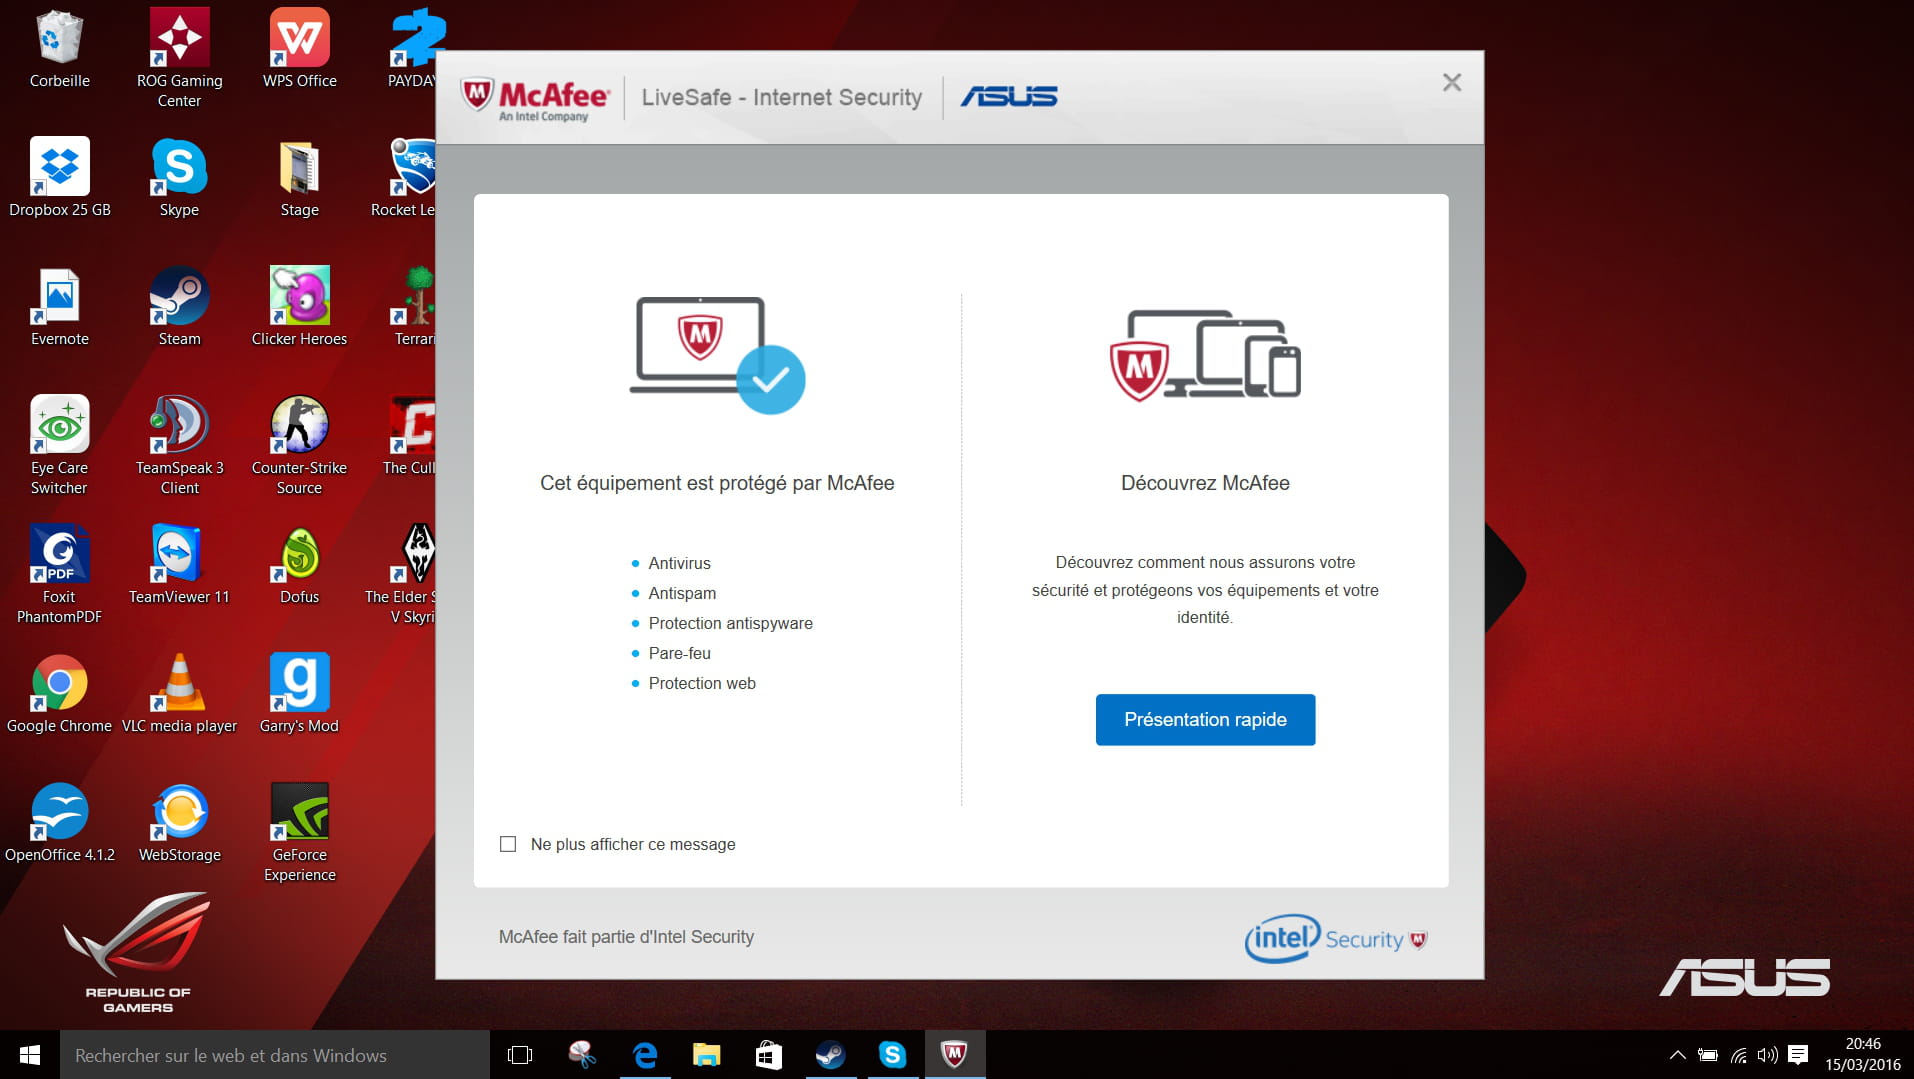The width and height of the screenshot is (1914, 1079).
Task: Open the Action Center notifications icon
Action: [x=1798, y=1055]
